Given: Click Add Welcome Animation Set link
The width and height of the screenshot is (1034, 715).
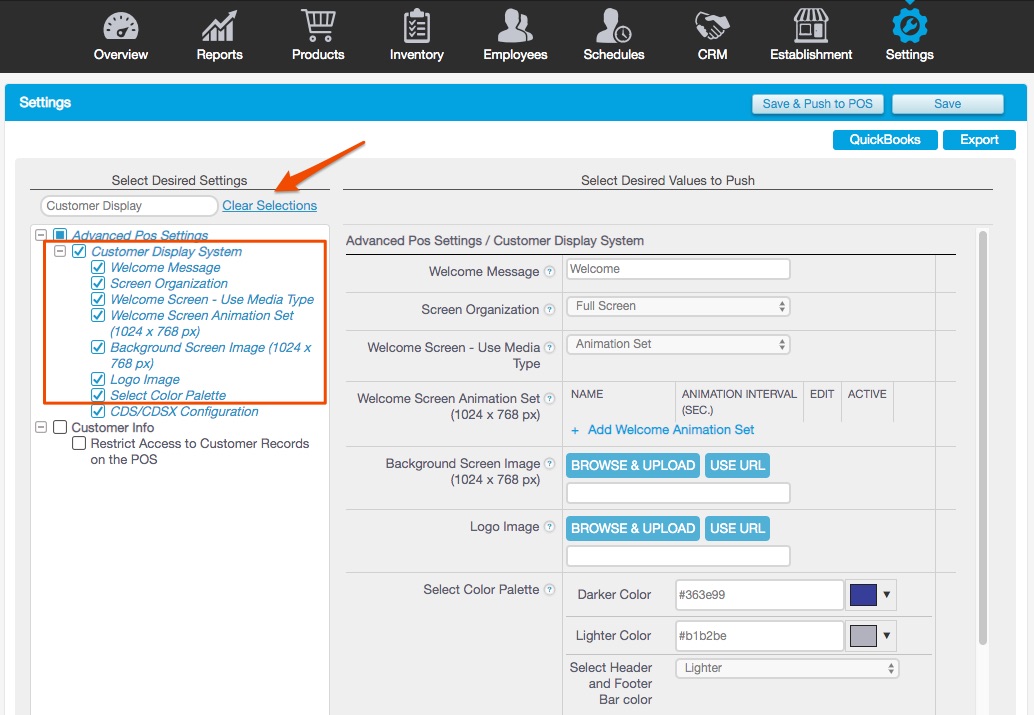Looking at the screenshot, I should click(x=670, y=430).
